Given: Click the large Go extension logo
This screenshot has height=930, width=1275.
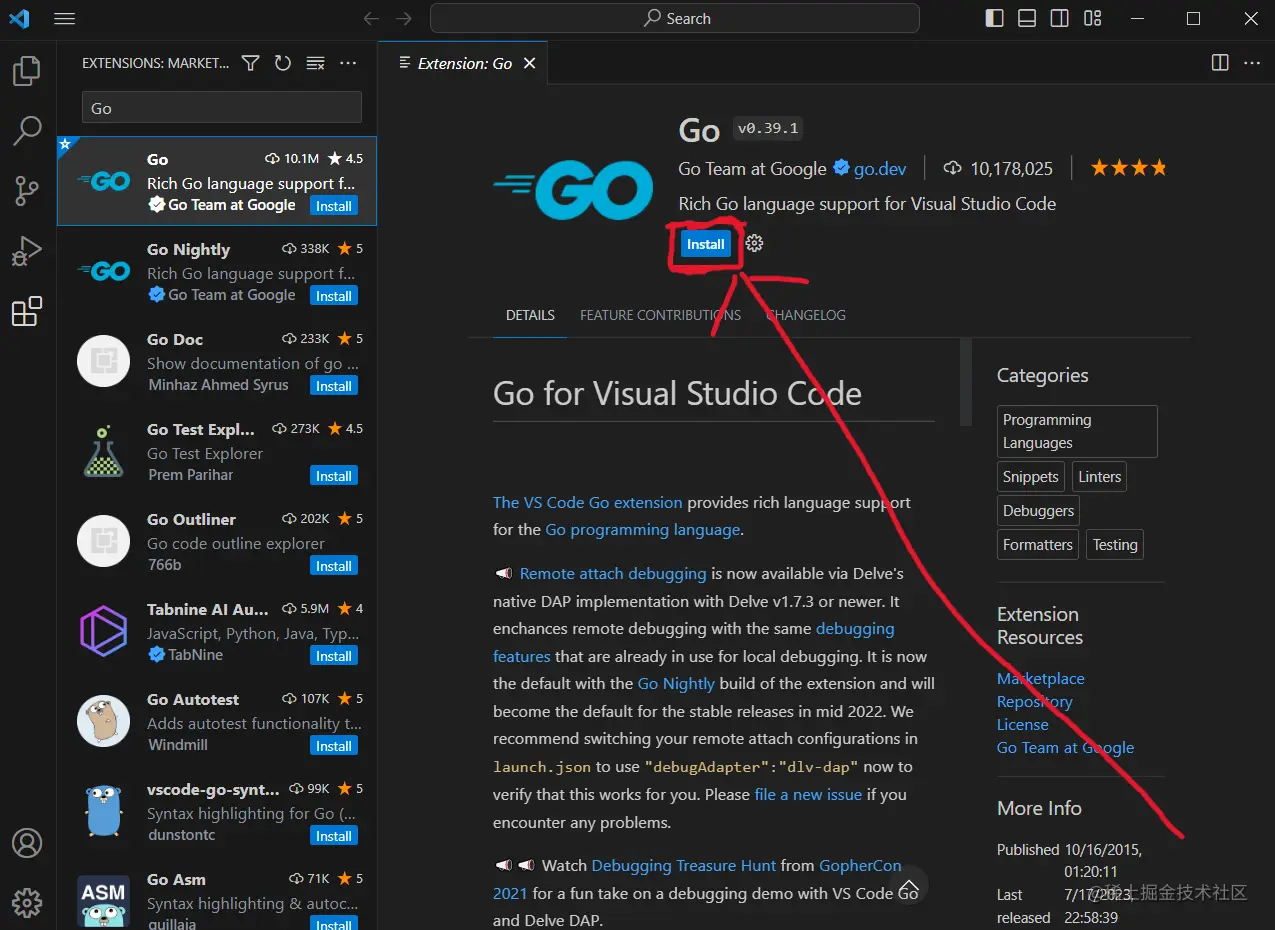Looking at the screenshot, I should (x=572, y=192).
